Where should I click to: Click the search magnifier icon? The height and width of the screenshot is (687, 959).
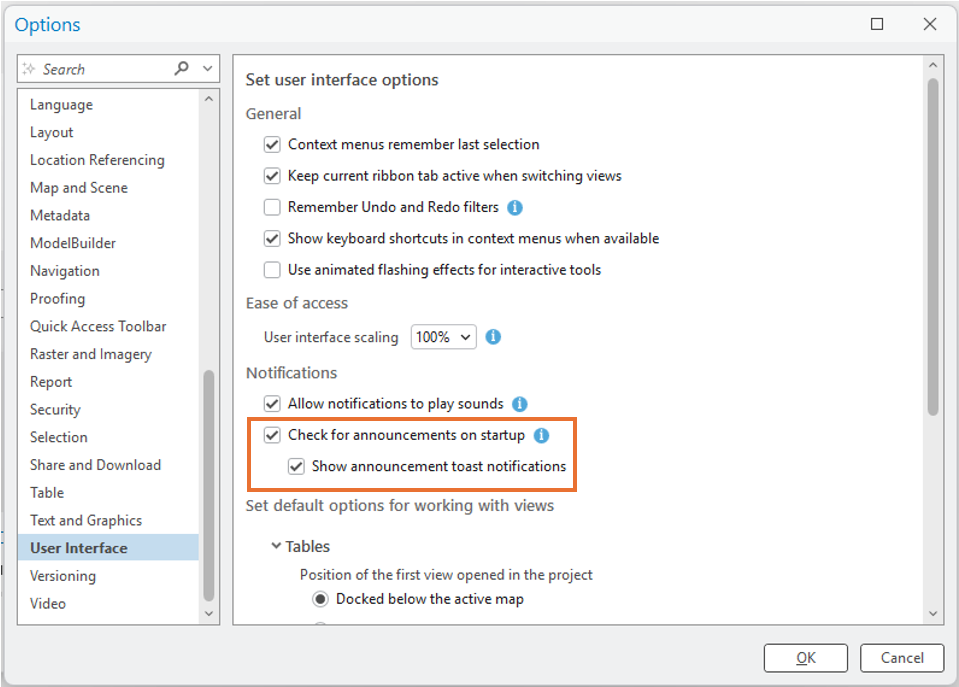pyautogui.click(x=182, y=68)
